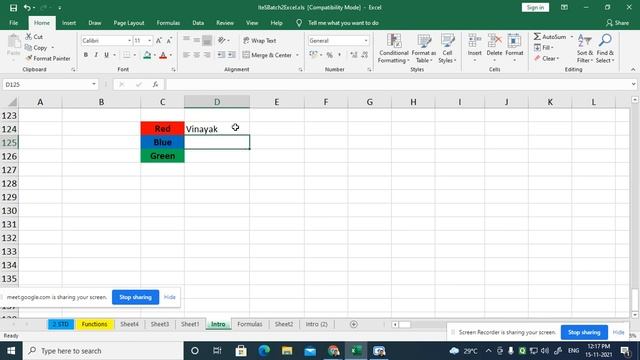Open the Fill Color dropdown arrow
Screen dimensions: 640x360
point(155,55)
